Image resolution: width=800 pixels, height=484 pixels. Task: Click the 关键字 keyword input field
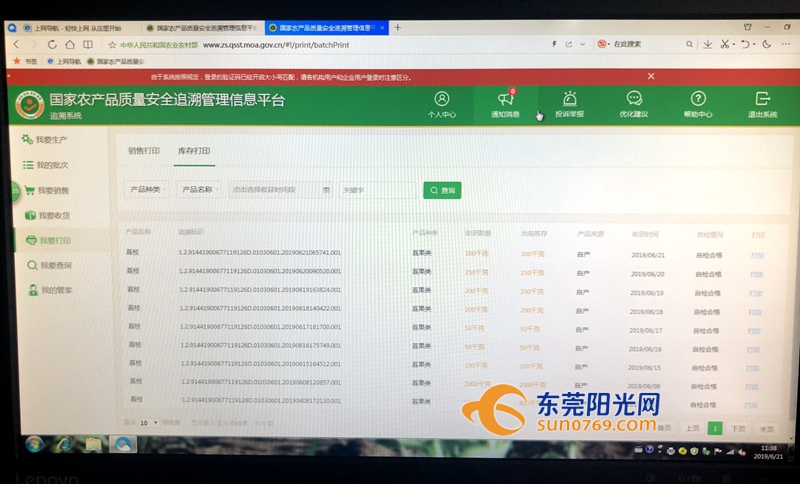pos(378,189)
